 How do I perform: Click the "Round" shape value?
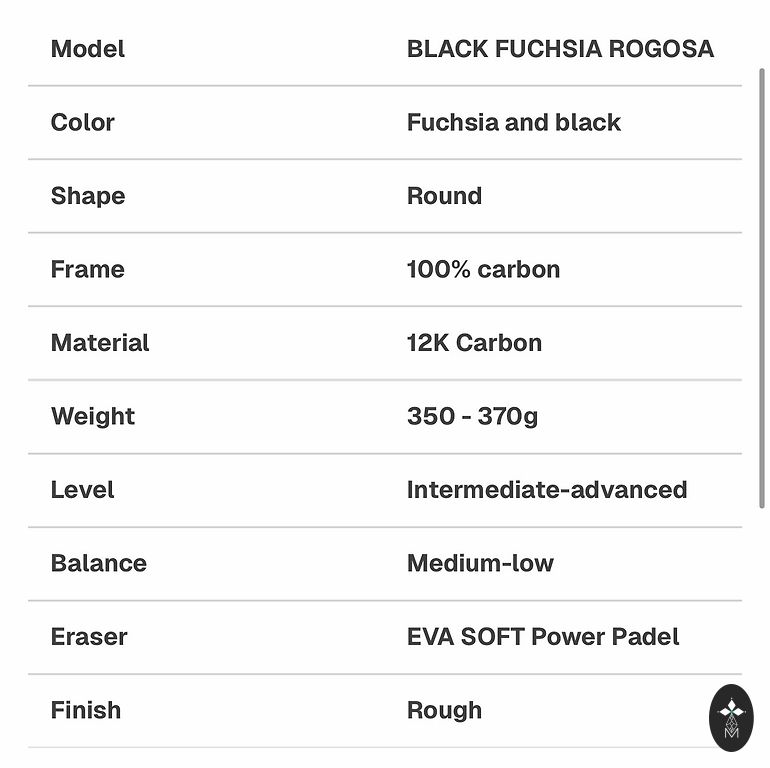pyautogui.click(x=444, y=196)
